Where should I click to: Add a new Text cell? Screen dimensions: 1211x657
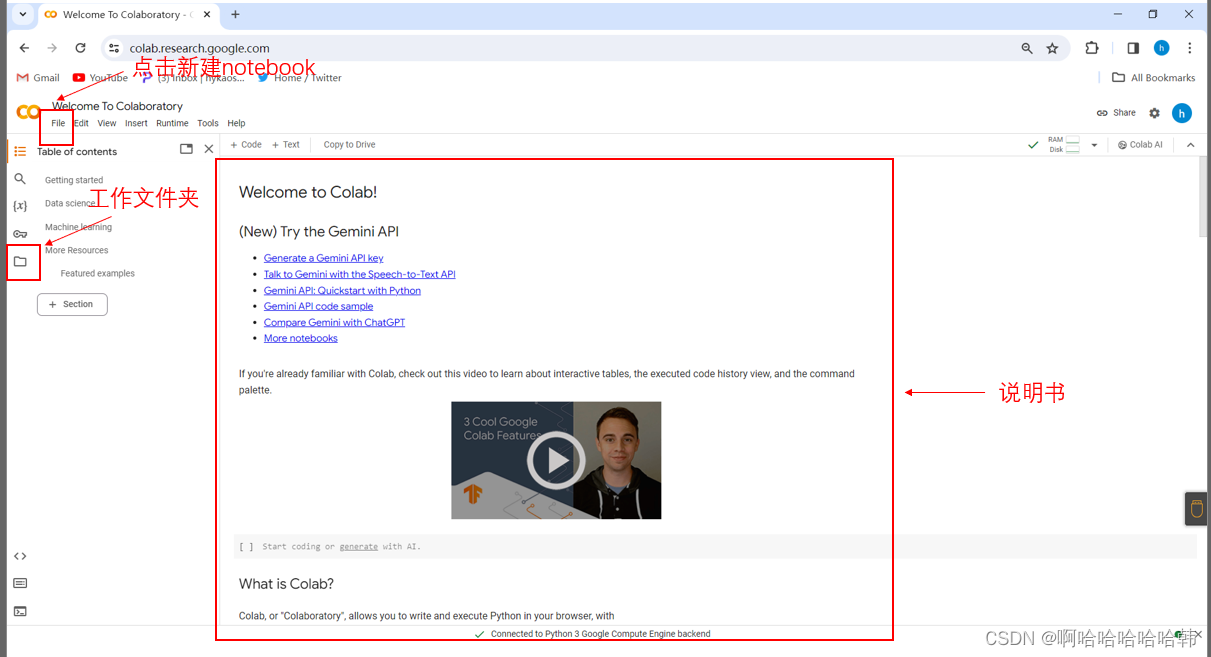coord(286,145)
